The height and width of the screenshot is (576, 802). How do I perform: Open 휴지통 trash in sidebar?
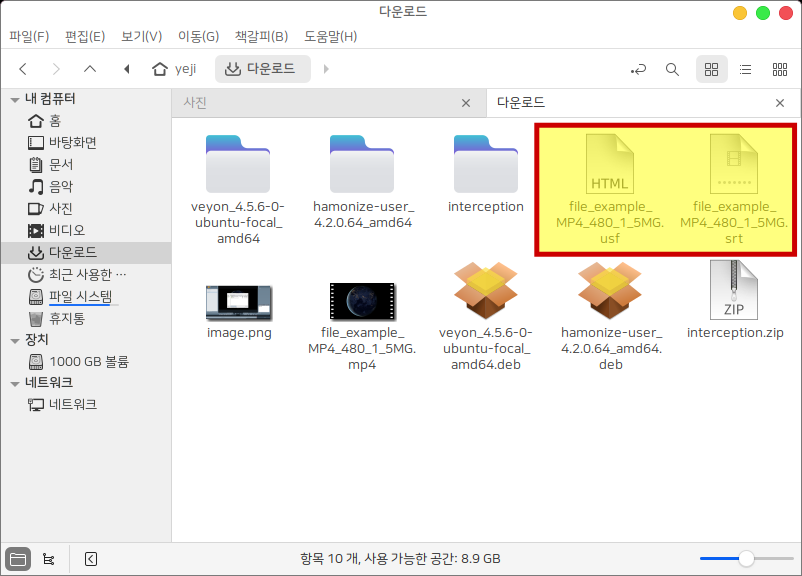pos(66,318)
